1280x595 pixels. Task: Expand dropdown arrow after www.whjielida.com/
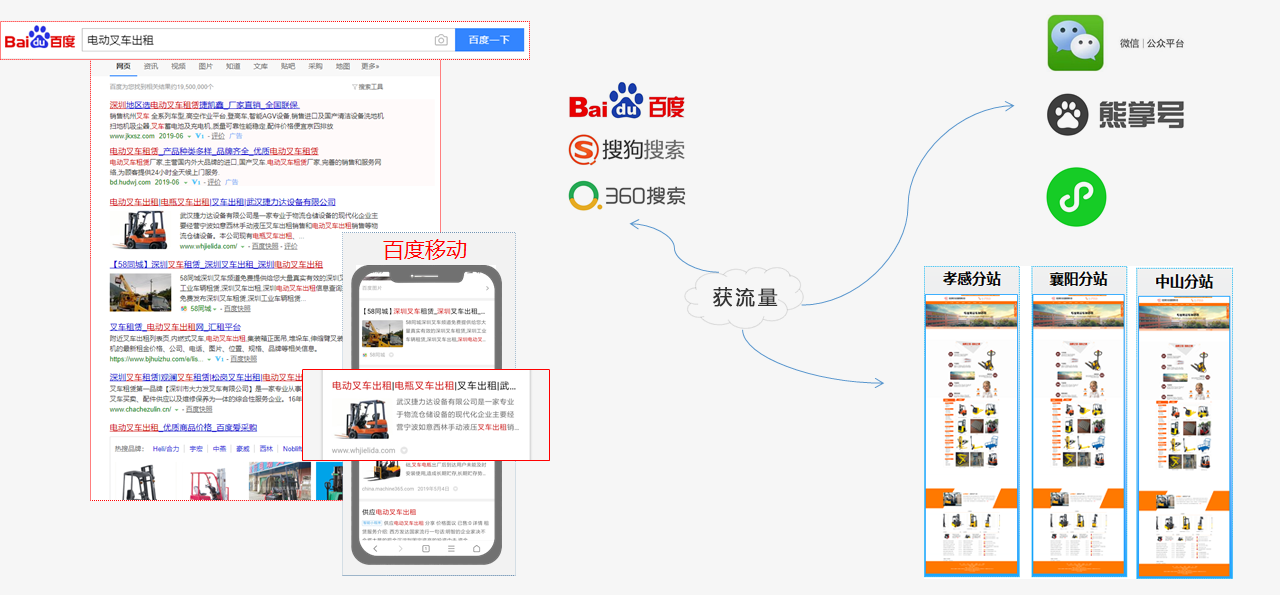[244, 245]
